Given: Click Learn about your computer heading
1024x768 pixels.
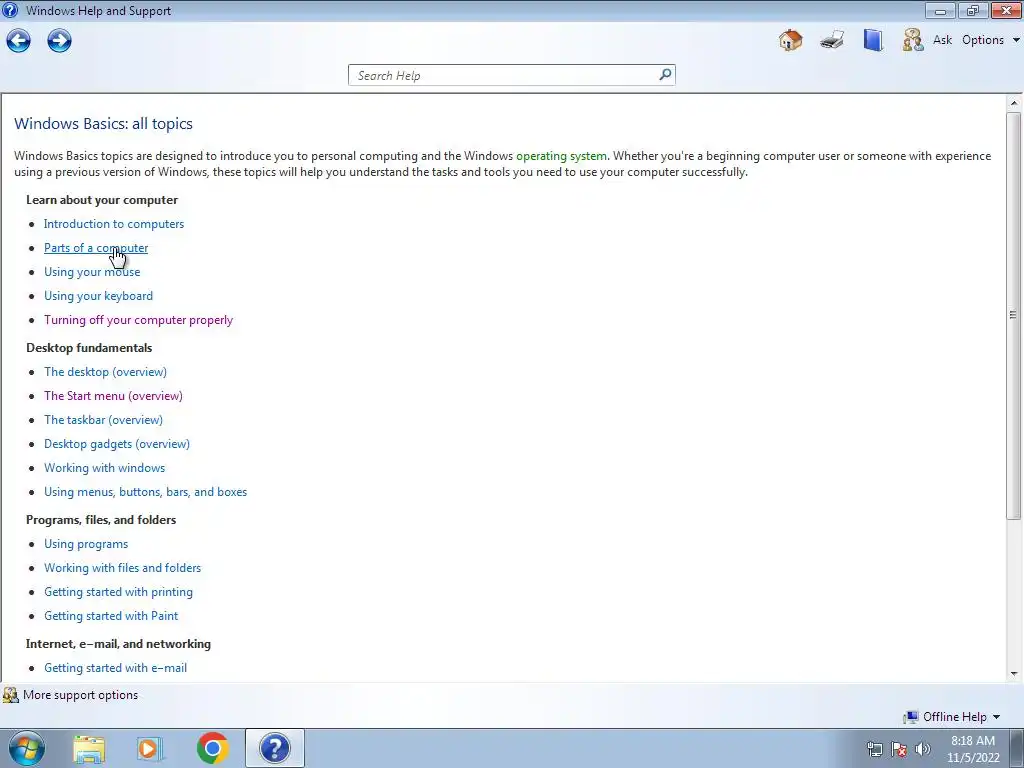Looking at the screenshot, I should coord(102,200).
